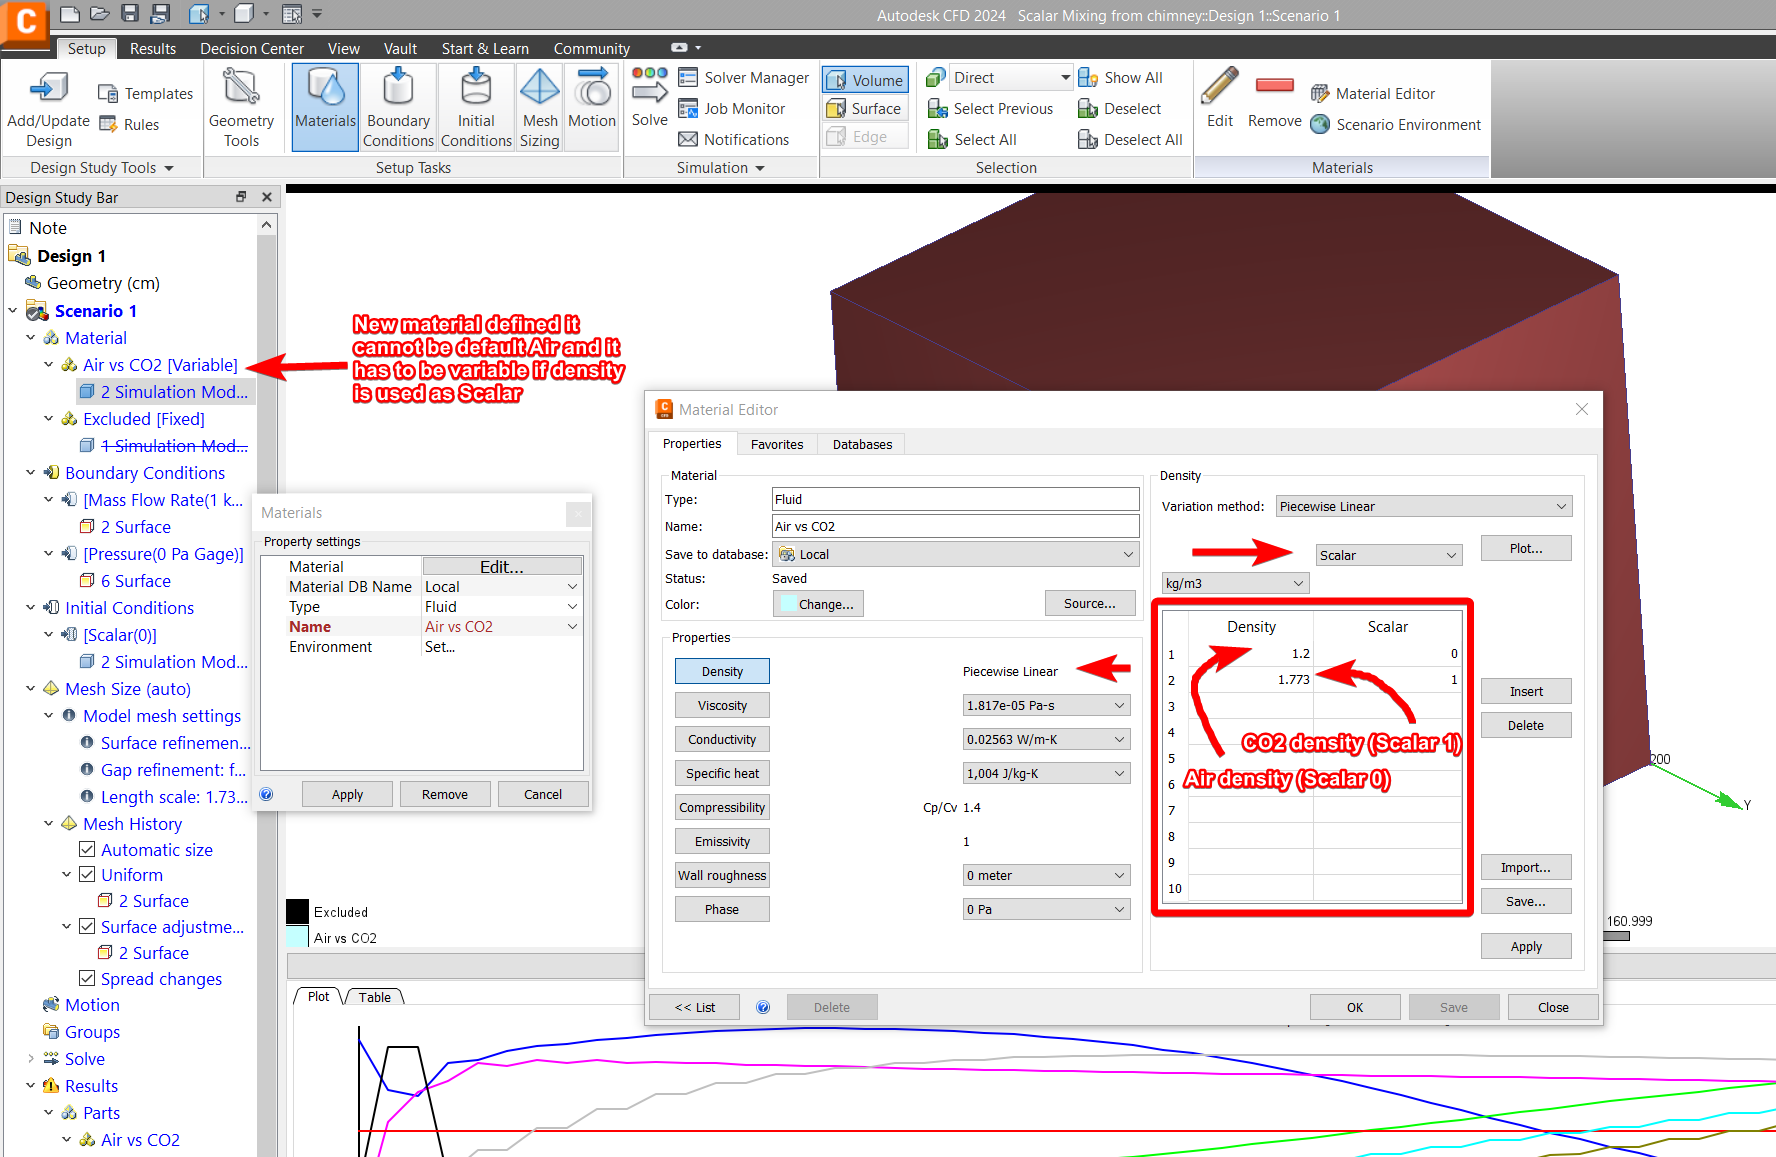Change the material color swatch
1776x1157 pixels.
[818, 603]
